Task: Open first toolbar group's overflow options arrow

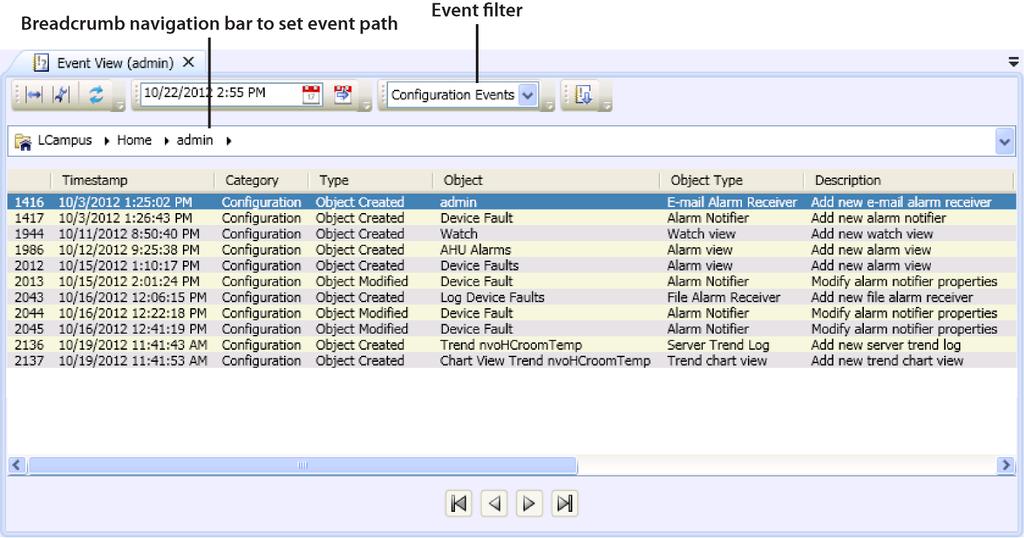Action: tap(119, 104)
